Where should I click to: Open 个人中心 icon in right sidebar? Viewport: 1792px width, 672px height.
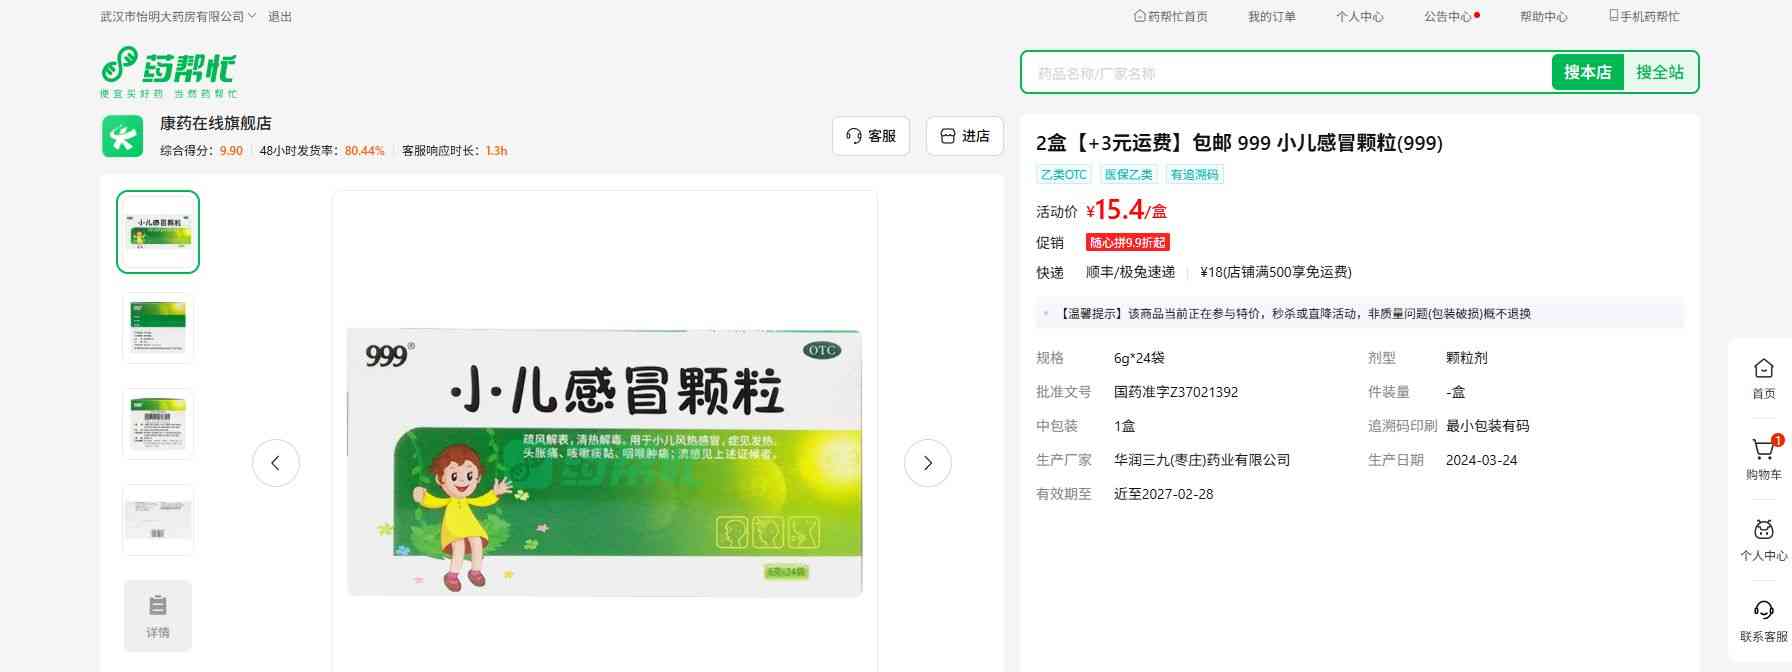pos(1763,531)
